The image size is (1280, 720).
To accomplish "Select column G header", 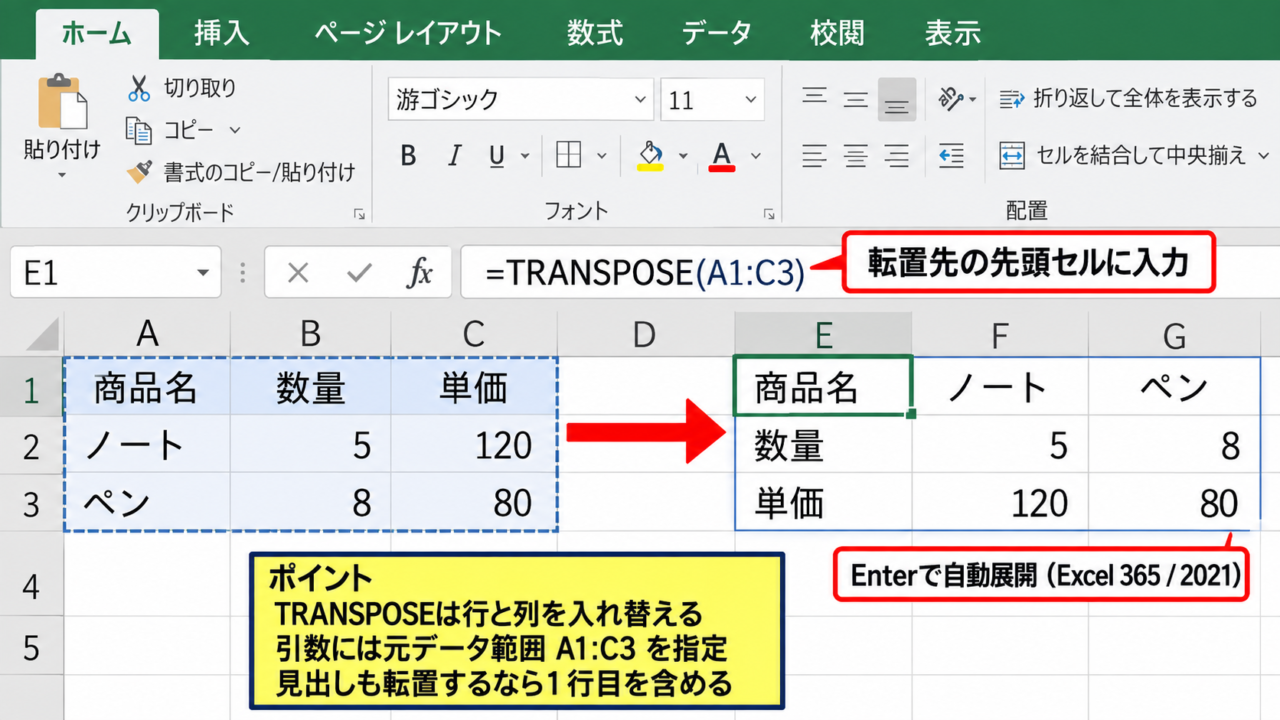I will (1175, 335).
